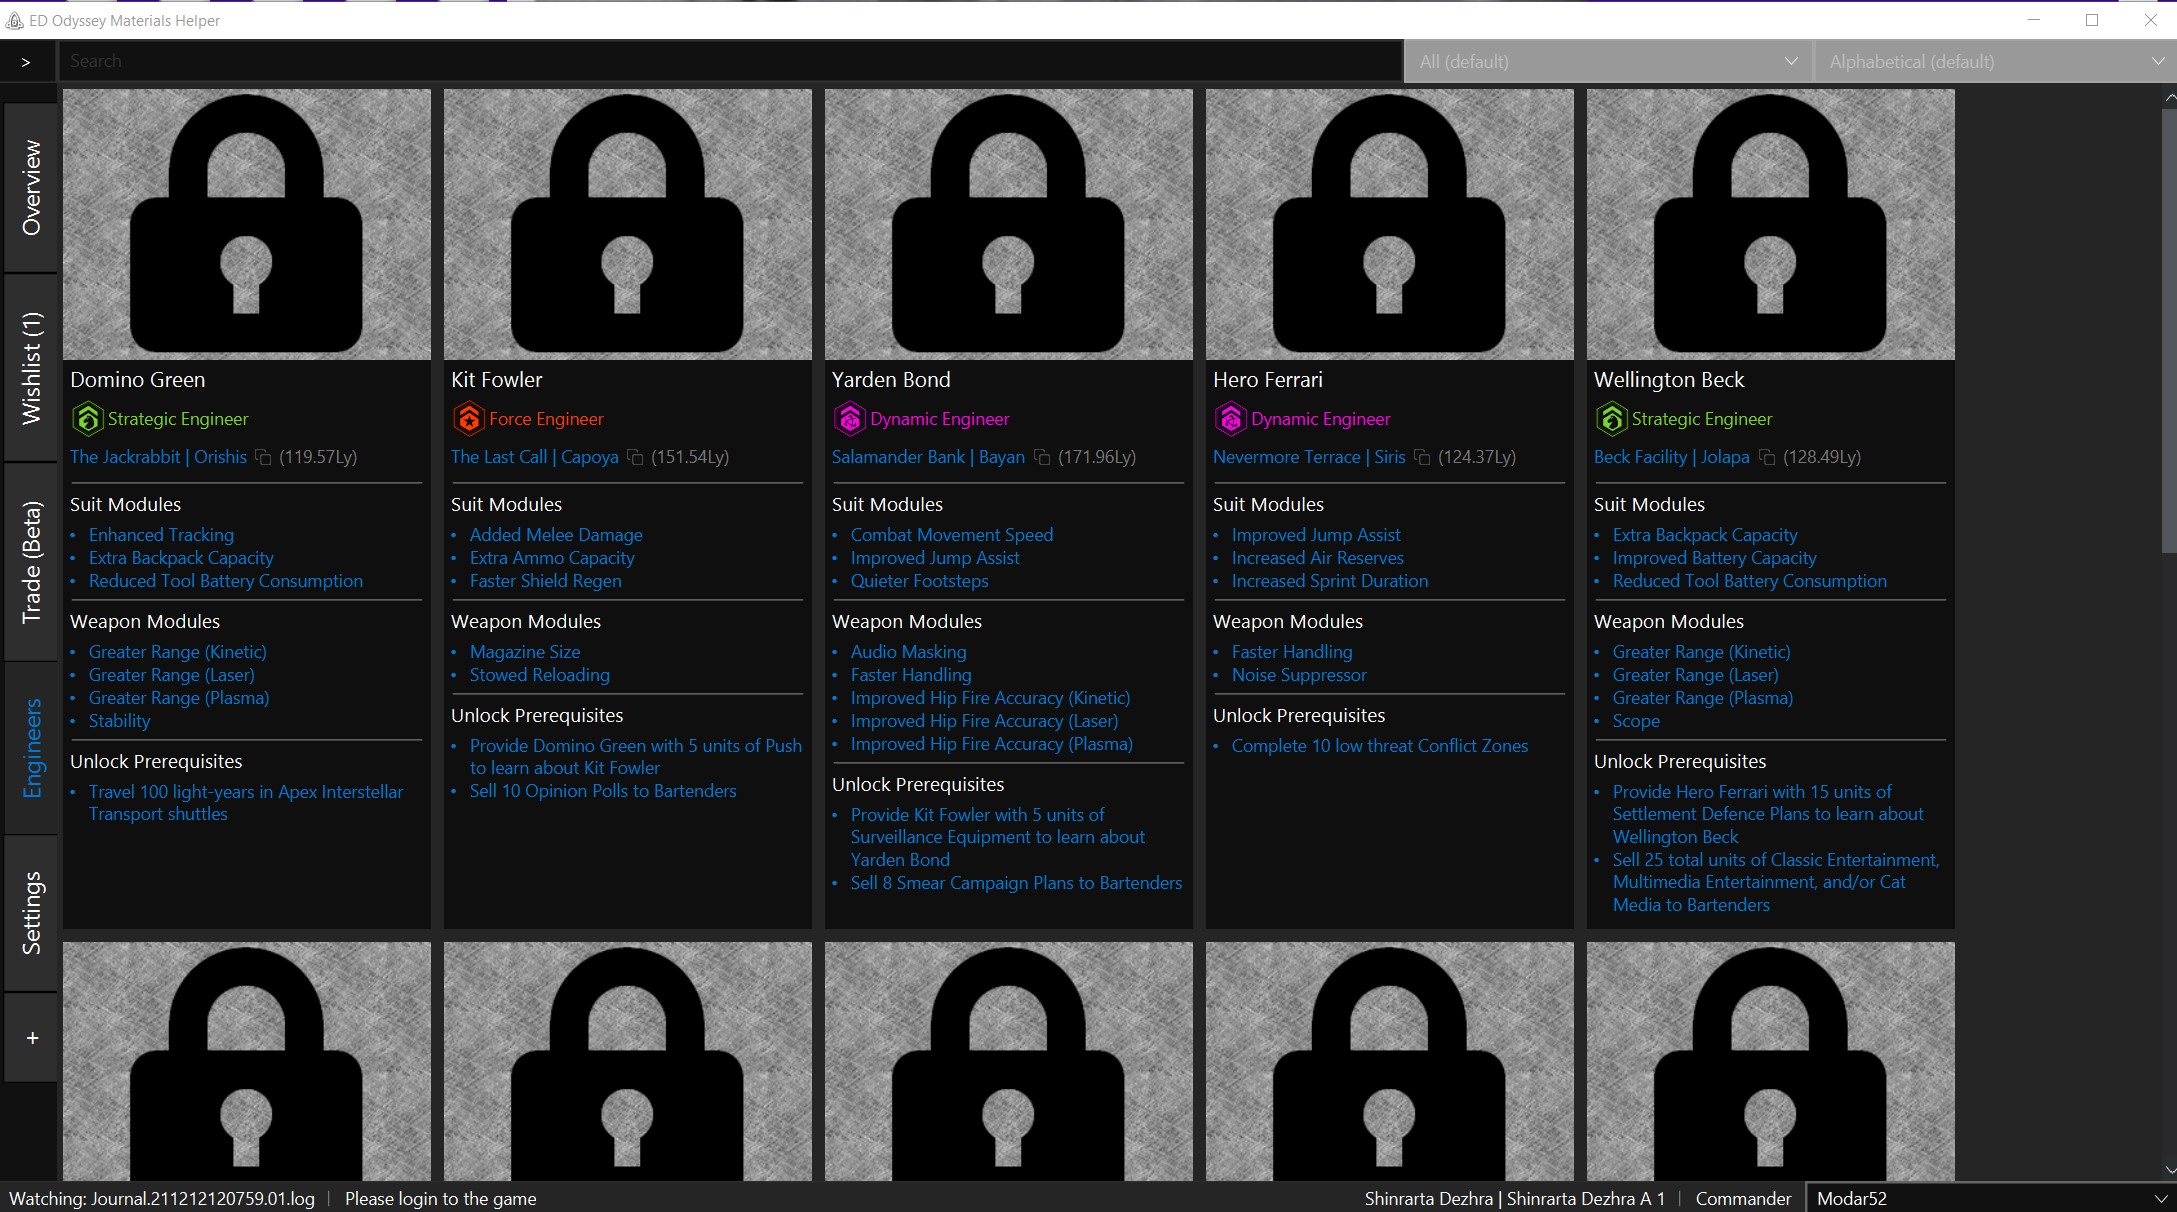Image resolution: width=2177 pixels, height=1212 pixels.
Task: Open the Modar52 commander dropdown
Action: coord(1991,1198)
